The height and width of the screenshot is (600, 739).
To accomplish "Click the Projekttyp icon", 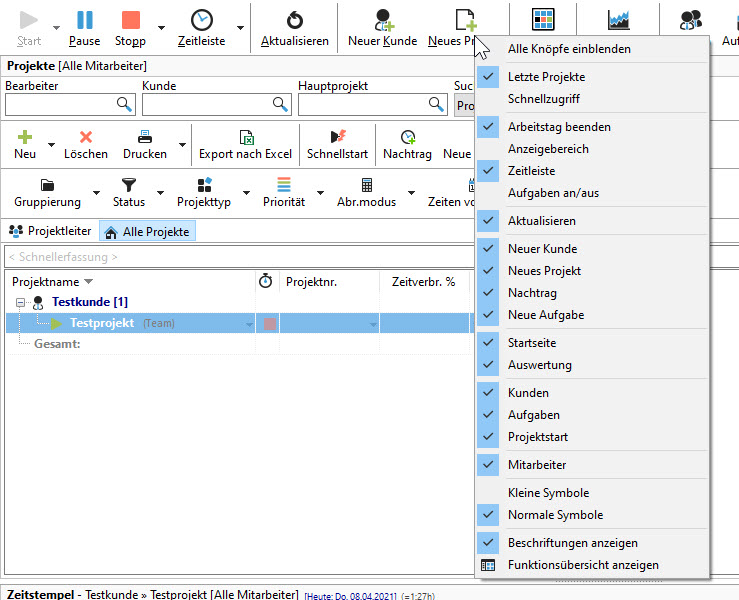I will click(x=205, y=185).
